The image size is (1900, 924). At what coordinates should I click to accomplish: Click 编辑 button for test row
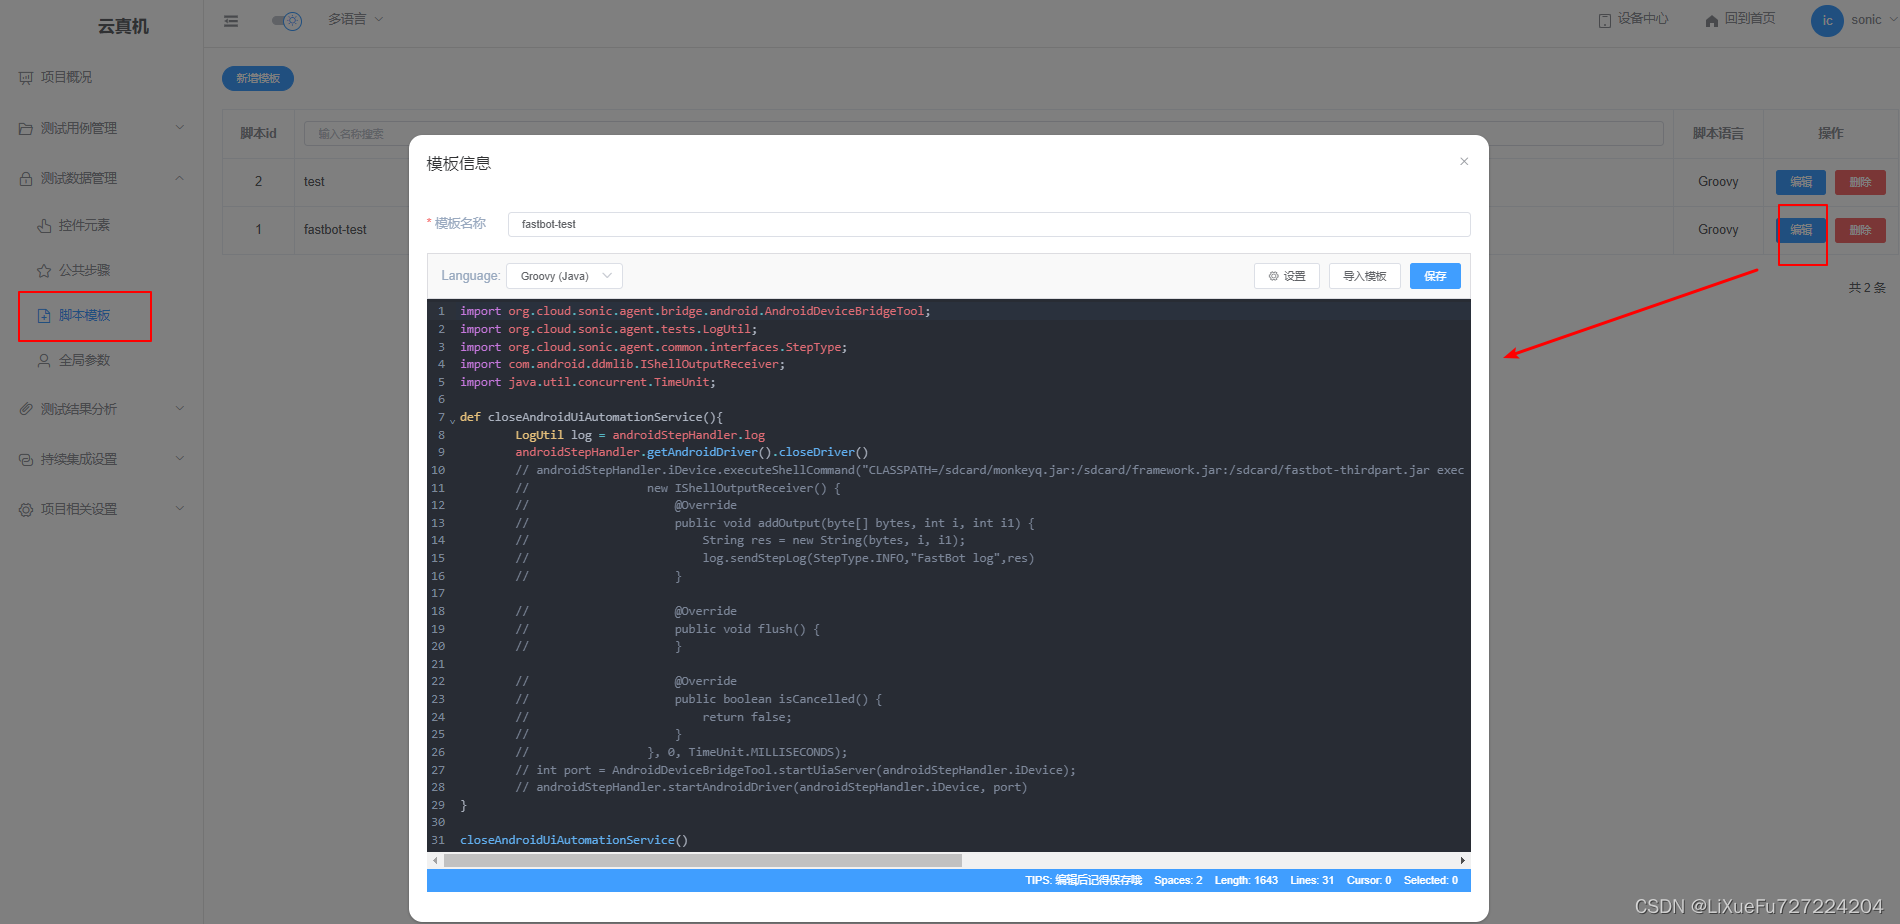[x=1801, y=182]
